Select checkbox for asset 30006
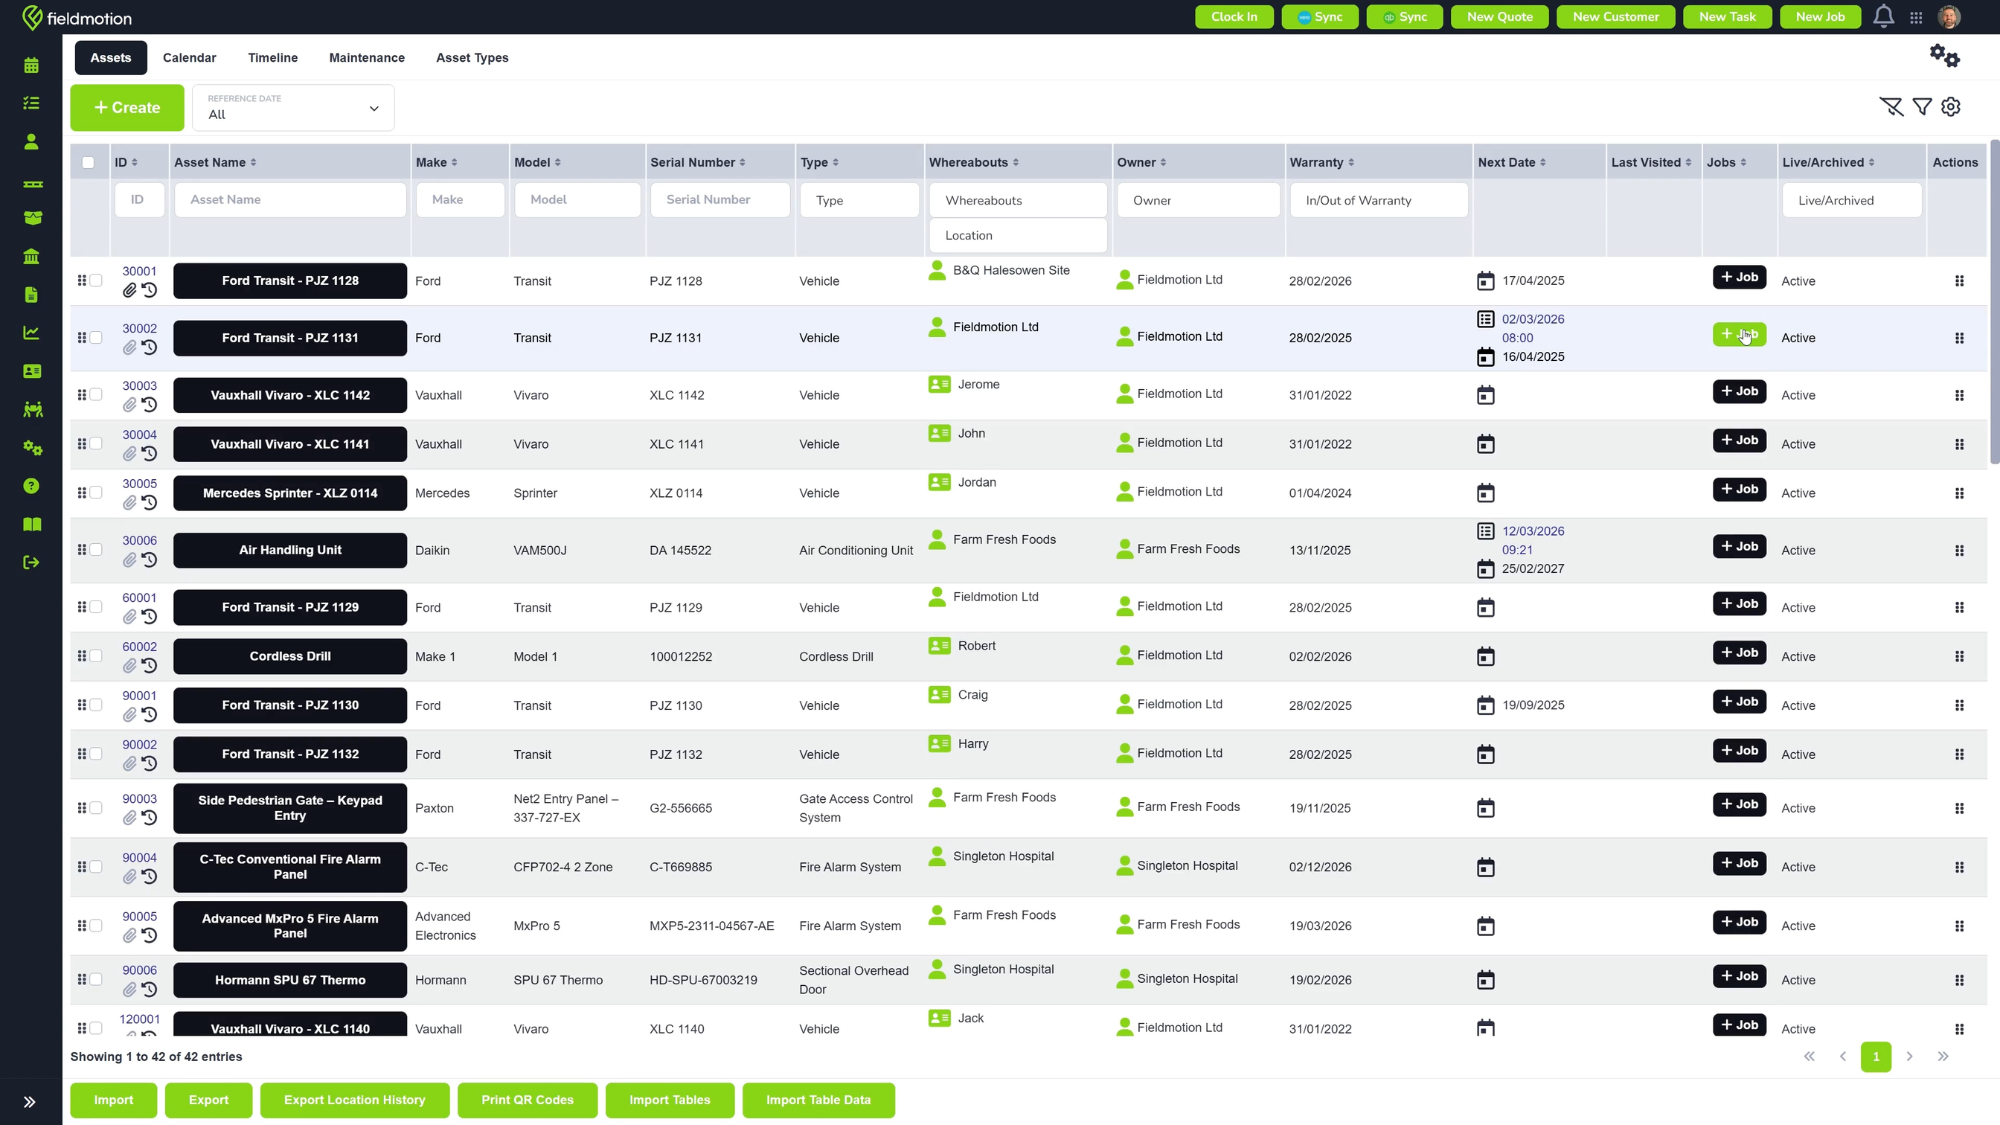This screenshot has height=1125, width=2000. click(x=96, y=550)
